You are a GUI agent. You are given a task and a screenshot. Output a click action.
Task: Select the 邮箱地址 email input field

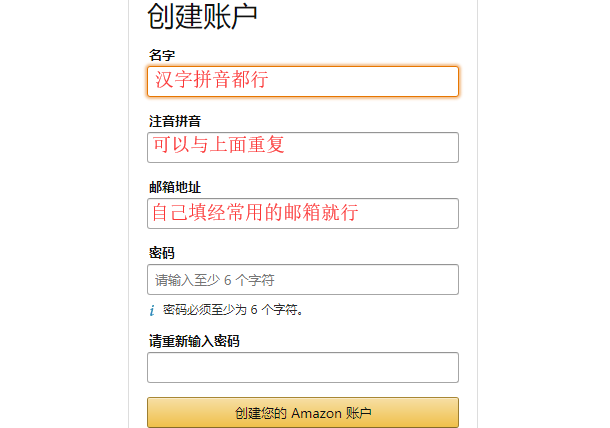pos(303,214)
